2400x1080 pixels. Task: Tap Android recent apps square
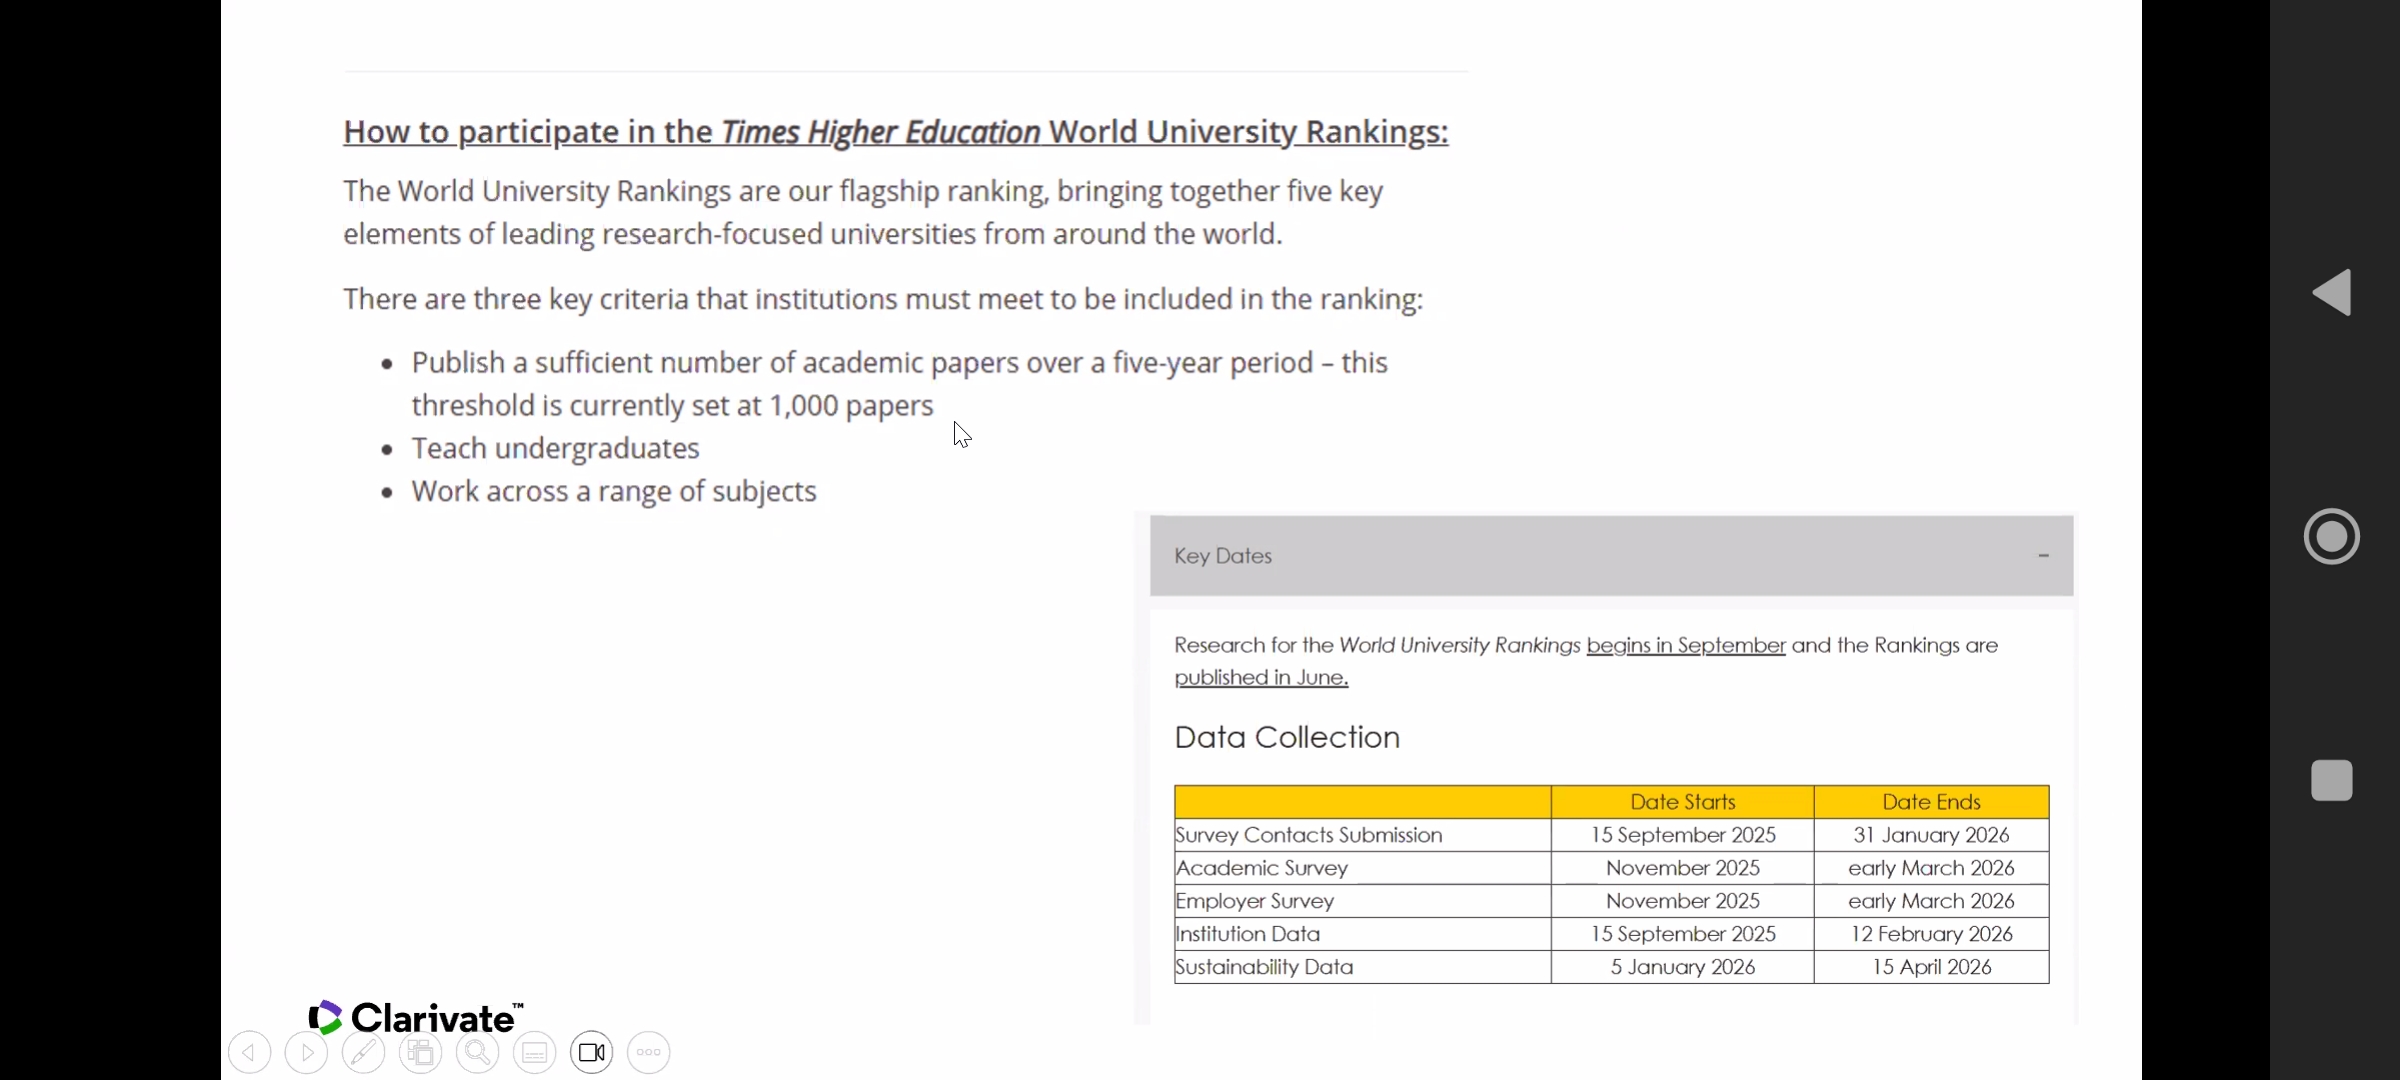pos(2332,780)
